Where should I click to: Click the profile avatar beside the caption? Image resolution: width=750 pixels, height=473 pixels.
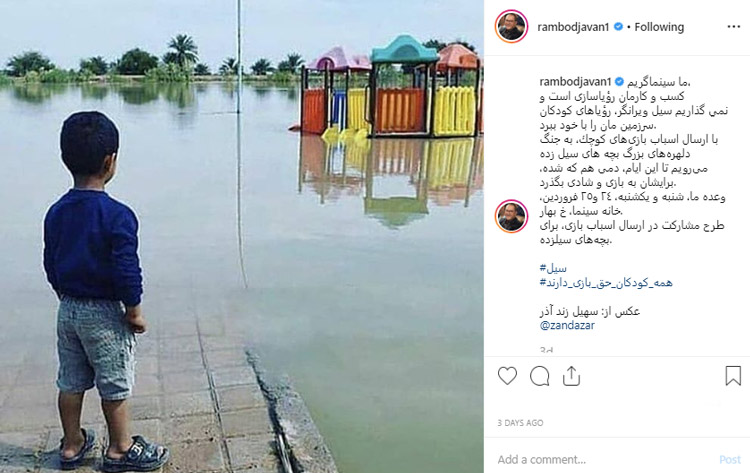(511, 216)
